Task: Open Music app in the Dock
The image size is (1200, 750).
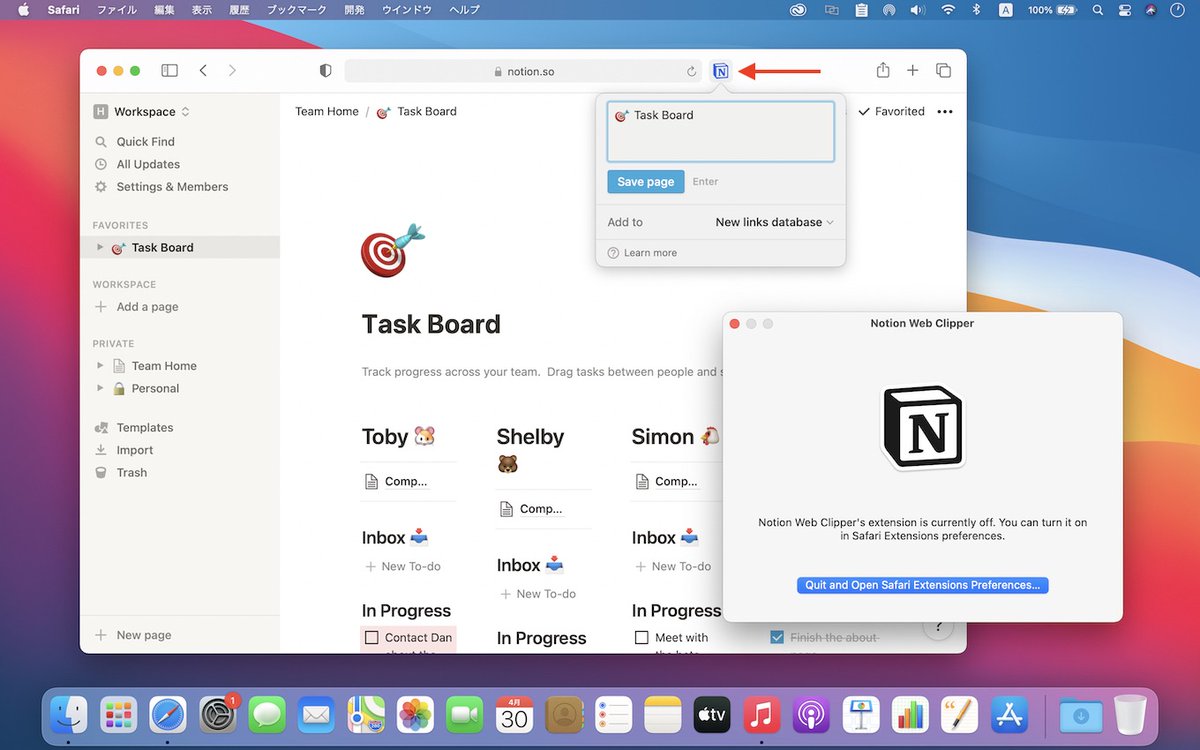Action: (762, 715)
